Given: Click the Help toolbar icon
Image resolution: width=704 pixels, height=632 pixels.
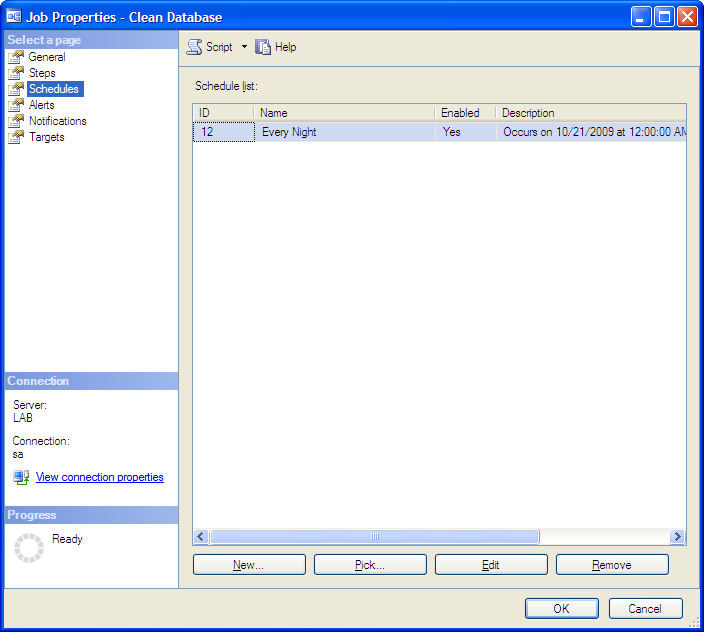Looking at the screenshot, I should pos(263,47).
